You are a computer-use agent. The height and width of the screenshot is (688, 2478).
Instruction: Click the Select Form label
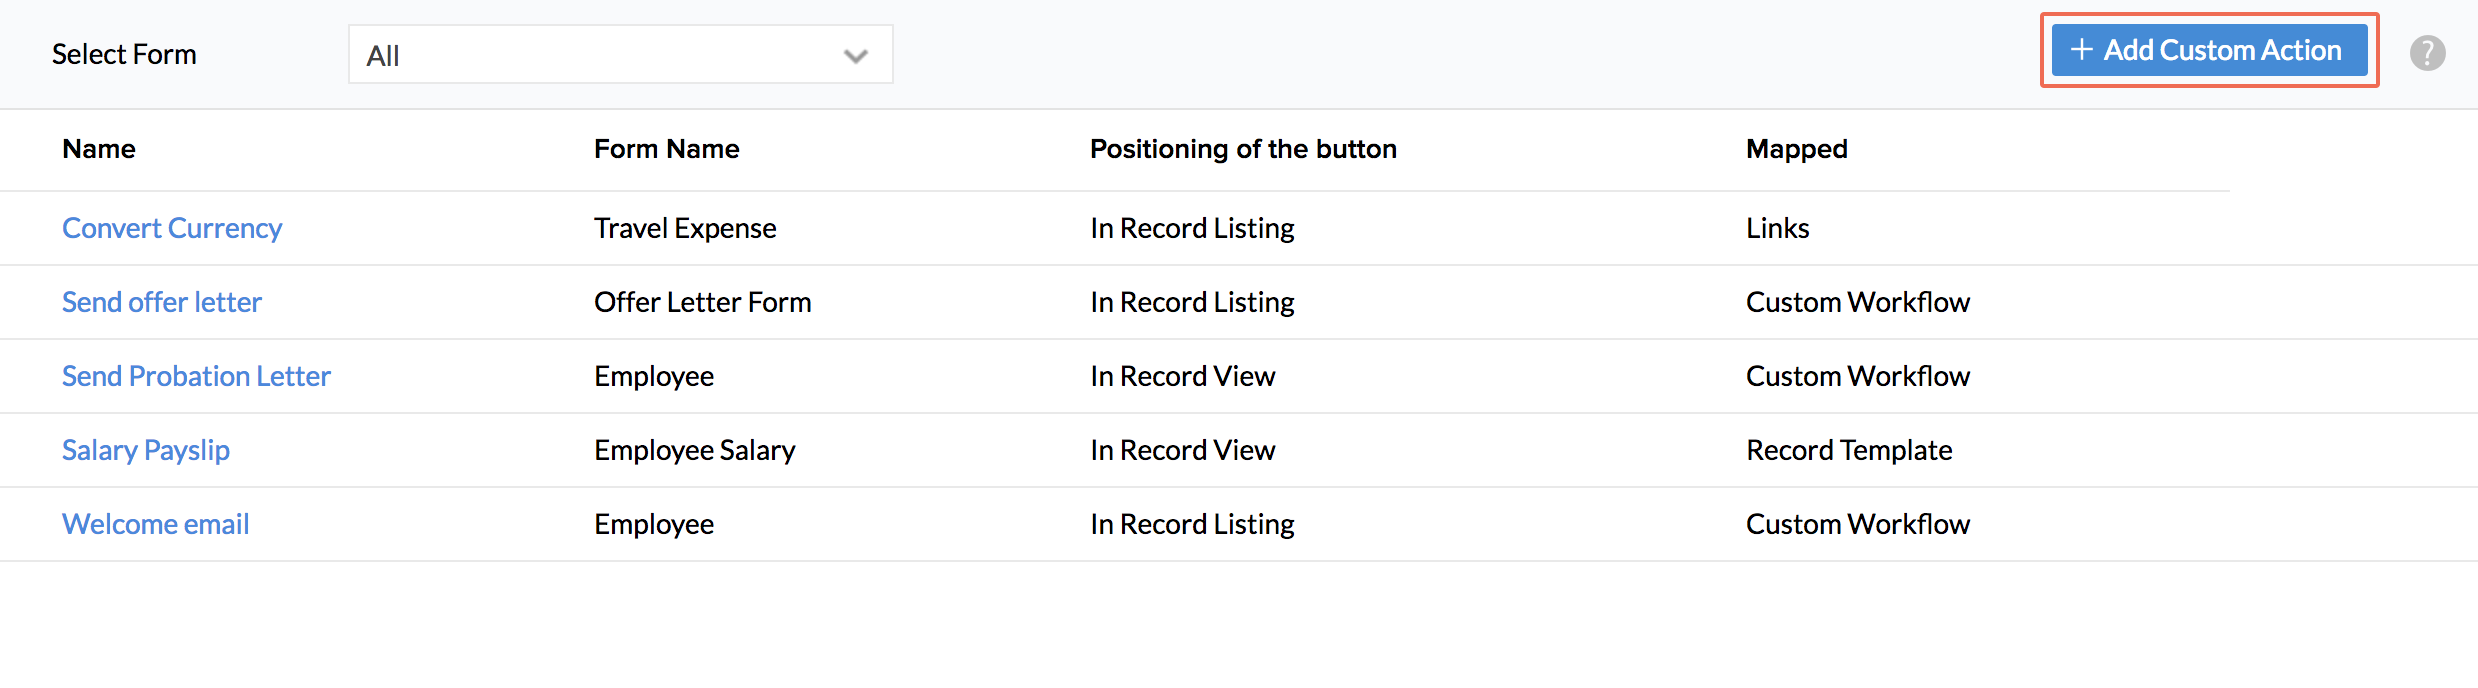click(124, 54)
